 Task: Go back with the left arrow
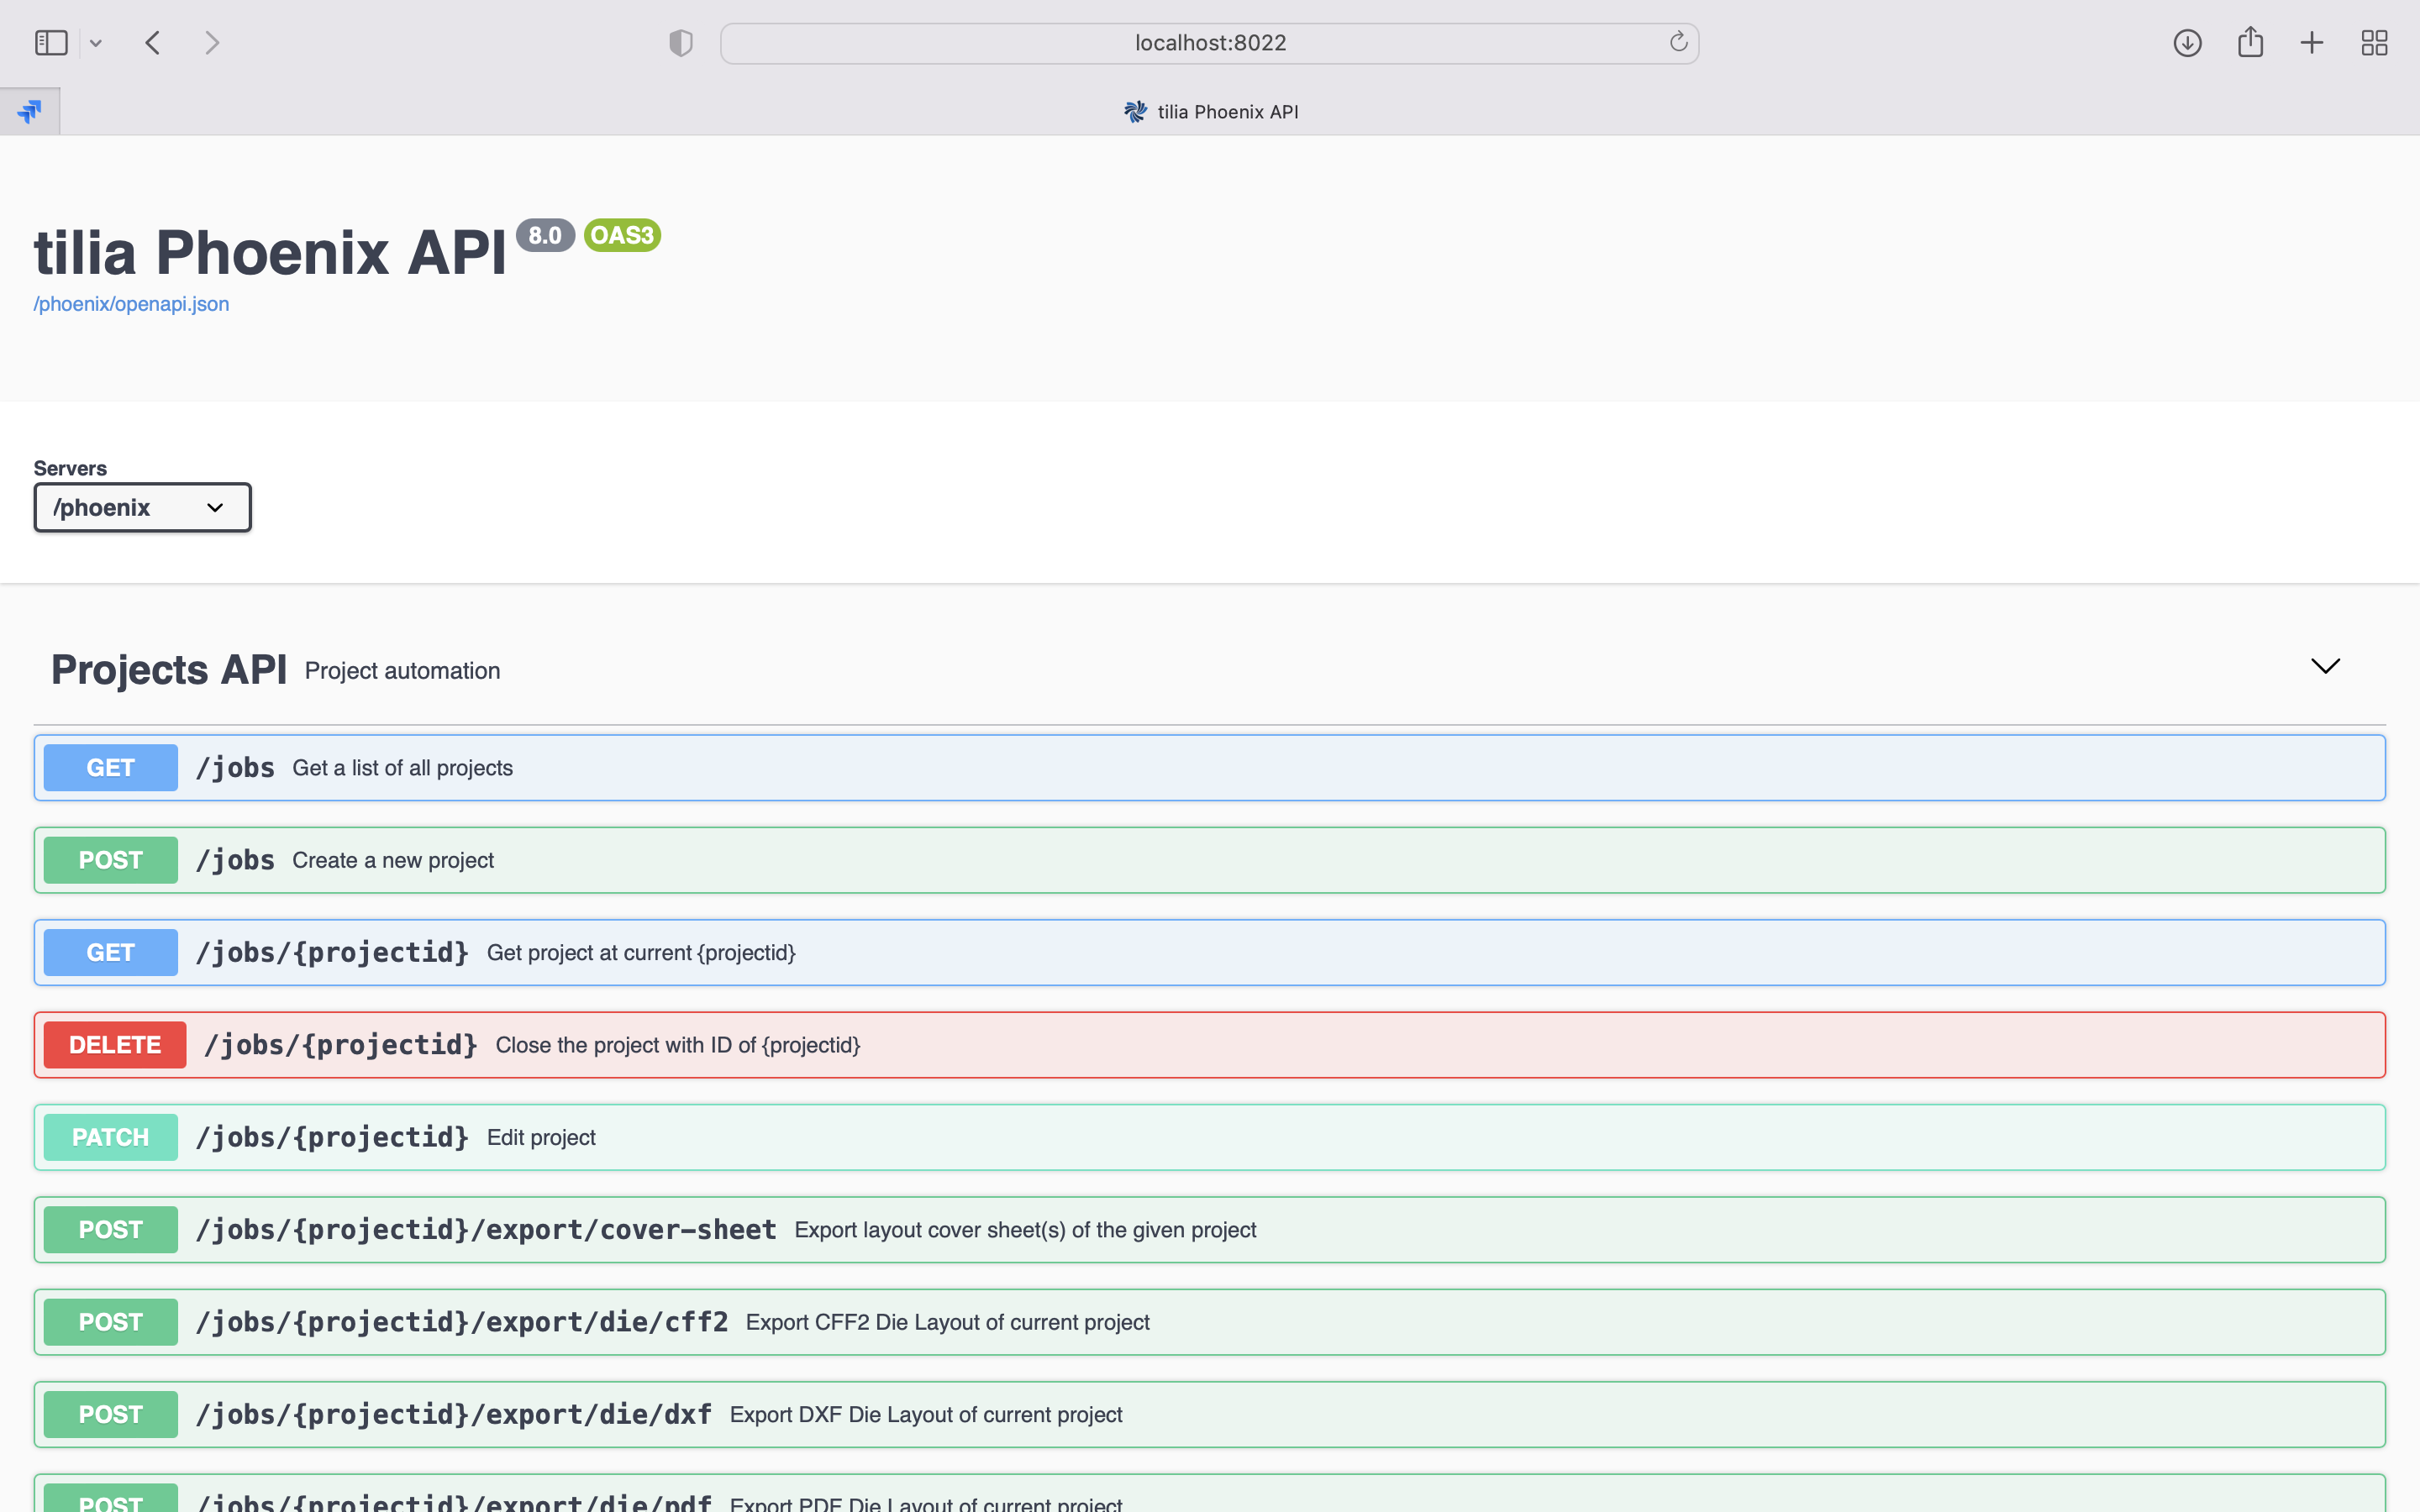tap(153, 43)
